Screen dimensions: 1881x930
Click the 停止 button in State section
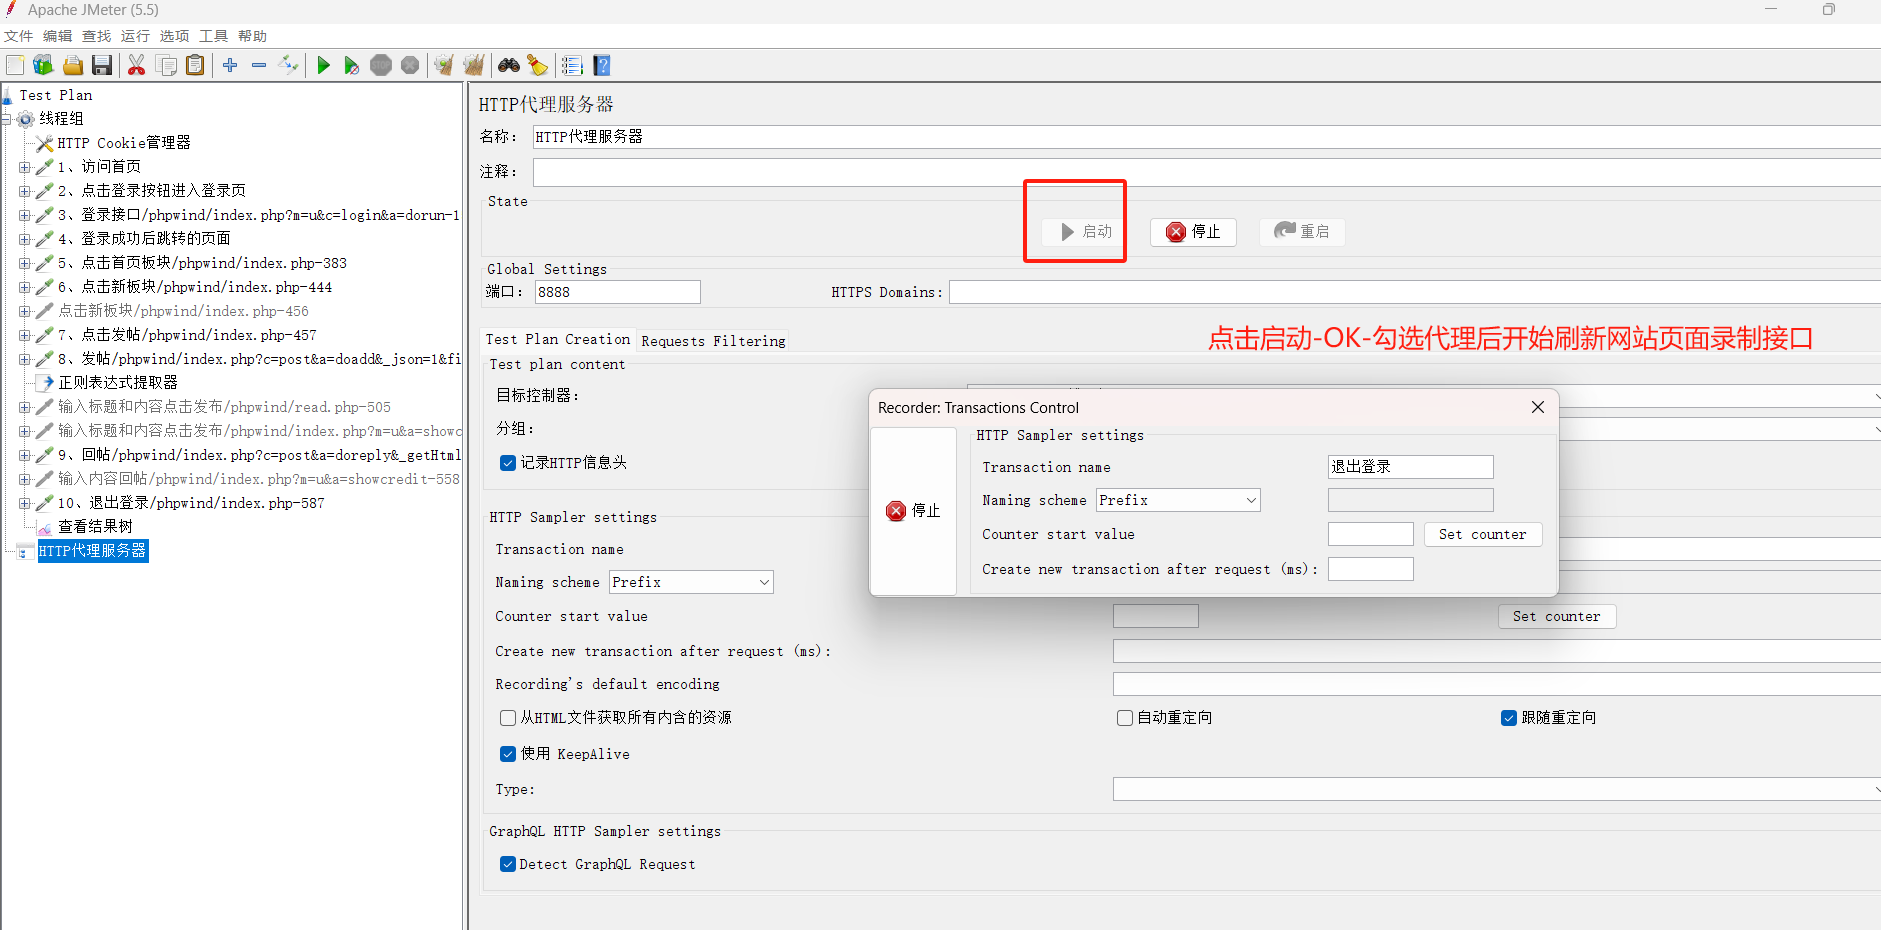[x=1193, y=232]
